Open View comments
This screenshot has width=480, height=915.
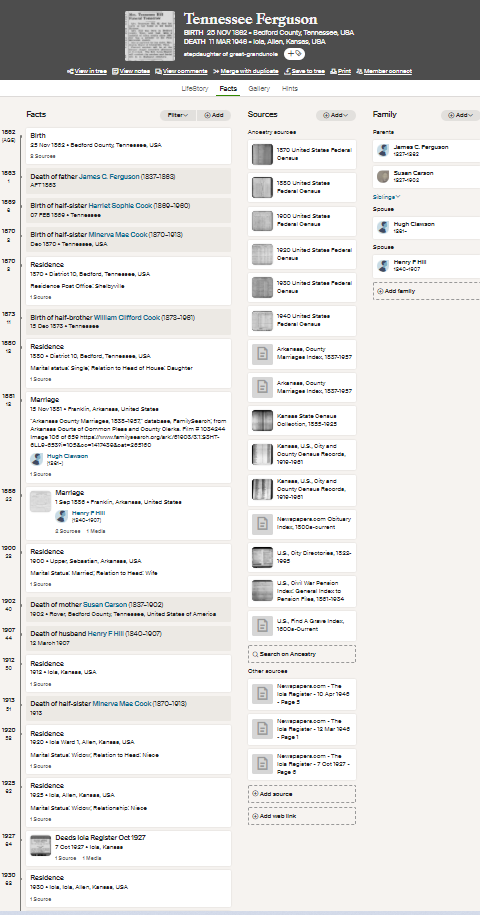[x=181, y=71]
